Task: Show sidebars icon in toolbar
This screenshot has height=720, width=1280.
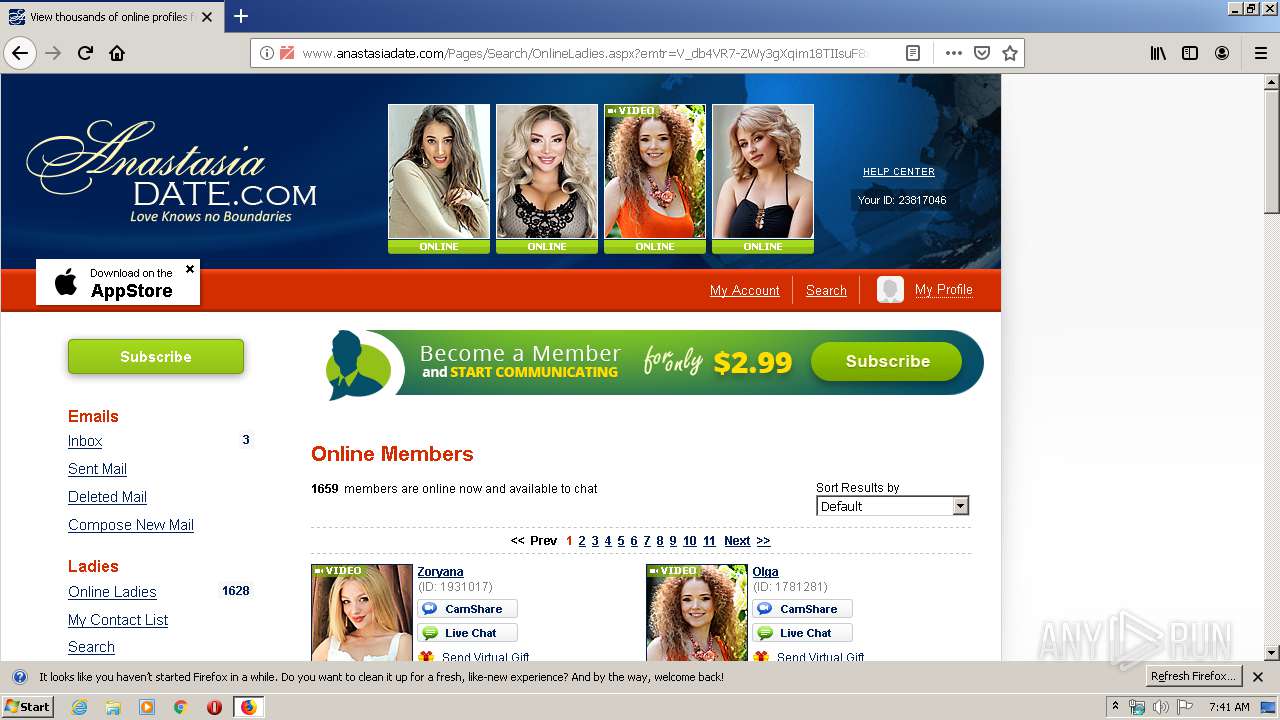Action: 1190,53
